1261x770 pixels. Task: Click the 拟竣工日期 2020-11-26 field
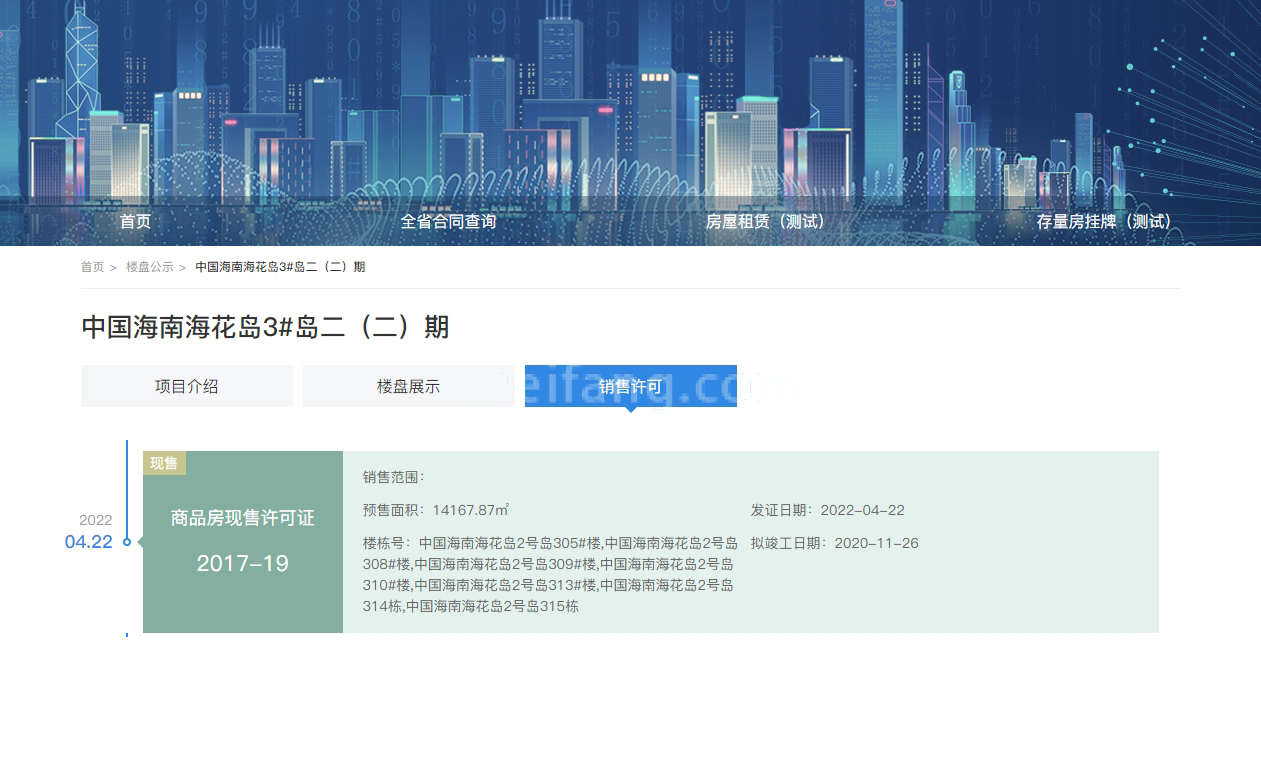pyautogui.click(x=834, y=543)
